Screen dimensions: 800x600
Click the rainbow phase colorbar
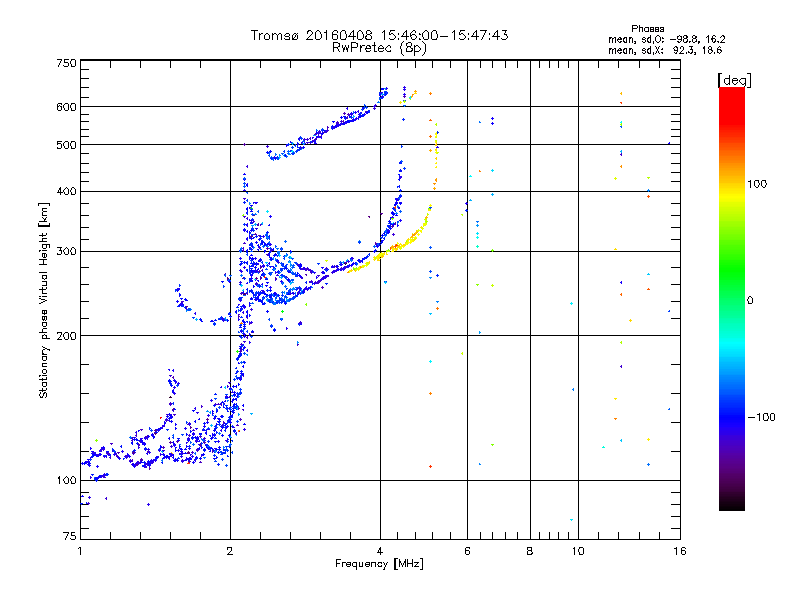click(732, 299)
